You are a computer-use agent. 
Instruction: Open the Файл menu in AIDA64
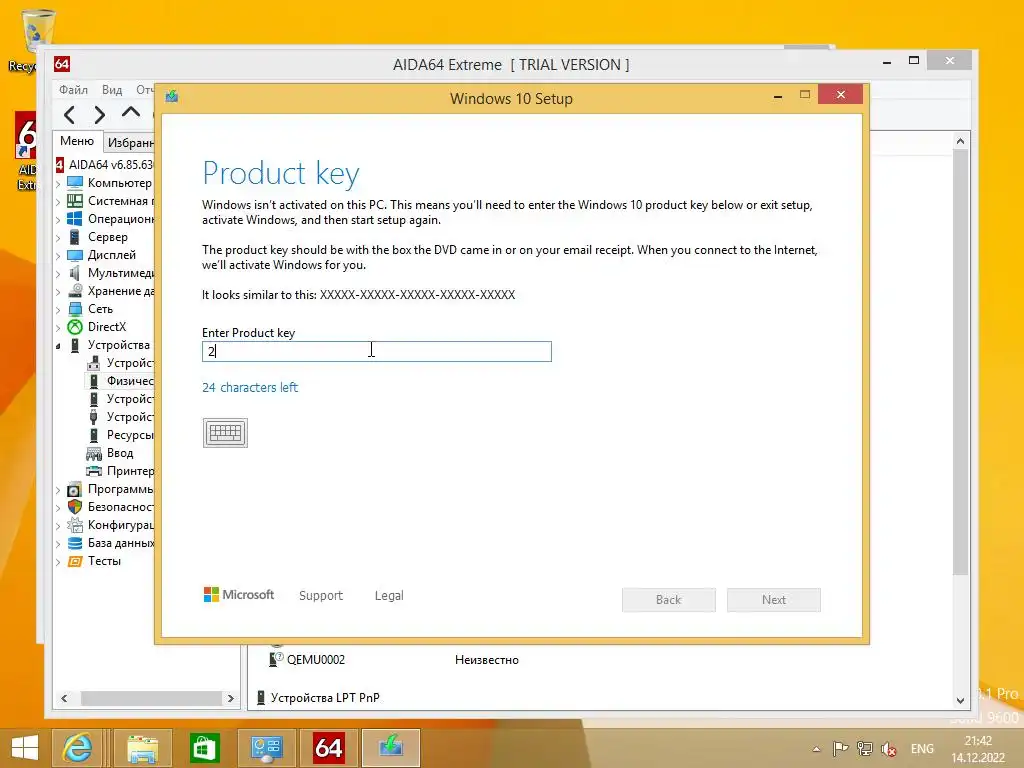tap(73, 89)
